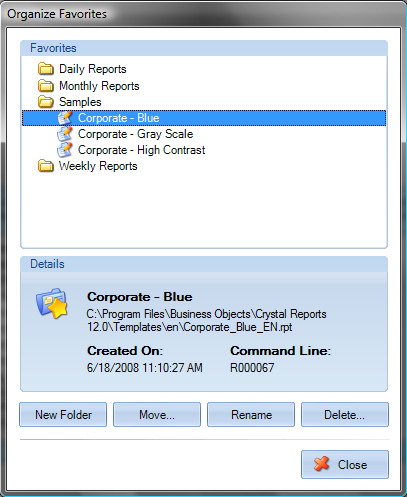Select the Weekly Reports folder
Viewport: 407px width, 497px height.
click(98, 166)
